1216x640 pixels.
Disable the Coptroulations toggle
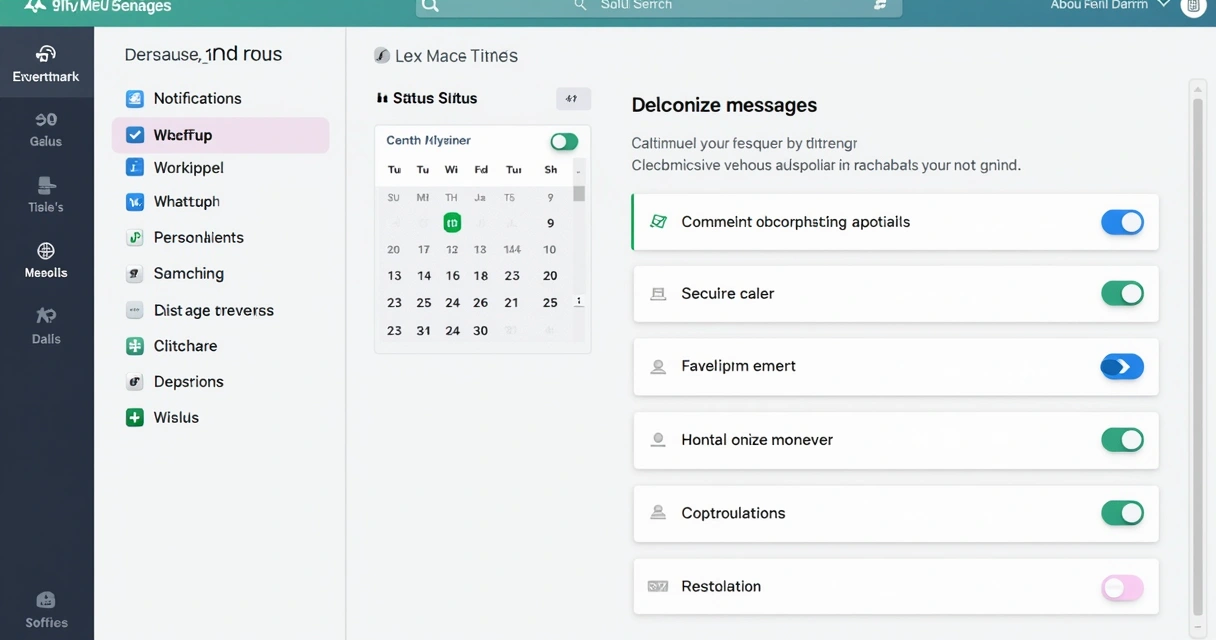(1122, 513)
